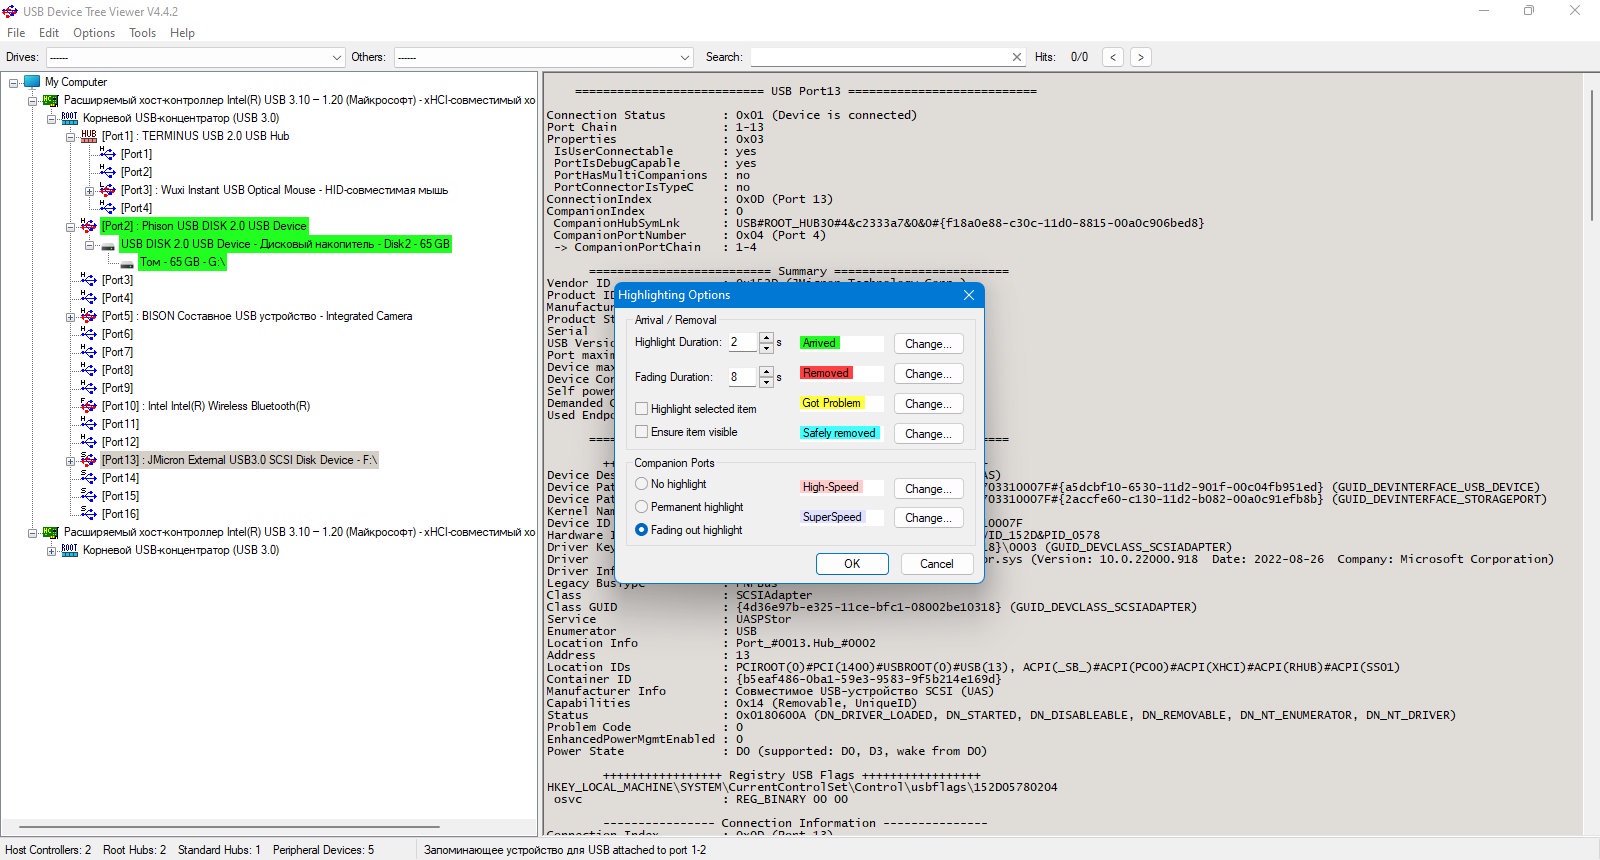This screenshot has height=860, width=1600.
Task: Select the No highlight radio option
Action: point(642,484)
